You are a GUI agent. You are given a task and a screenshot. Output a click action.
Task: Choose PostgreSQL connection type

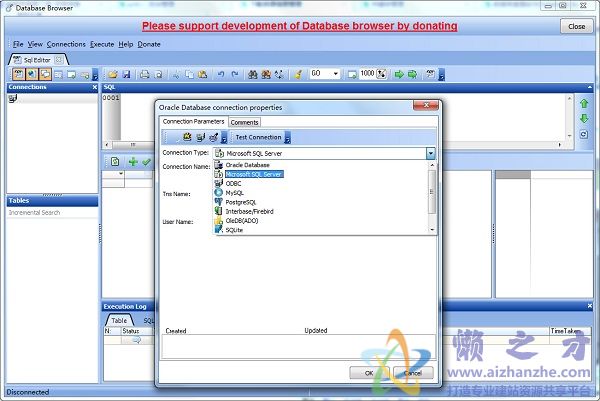[x=240, y=202]
